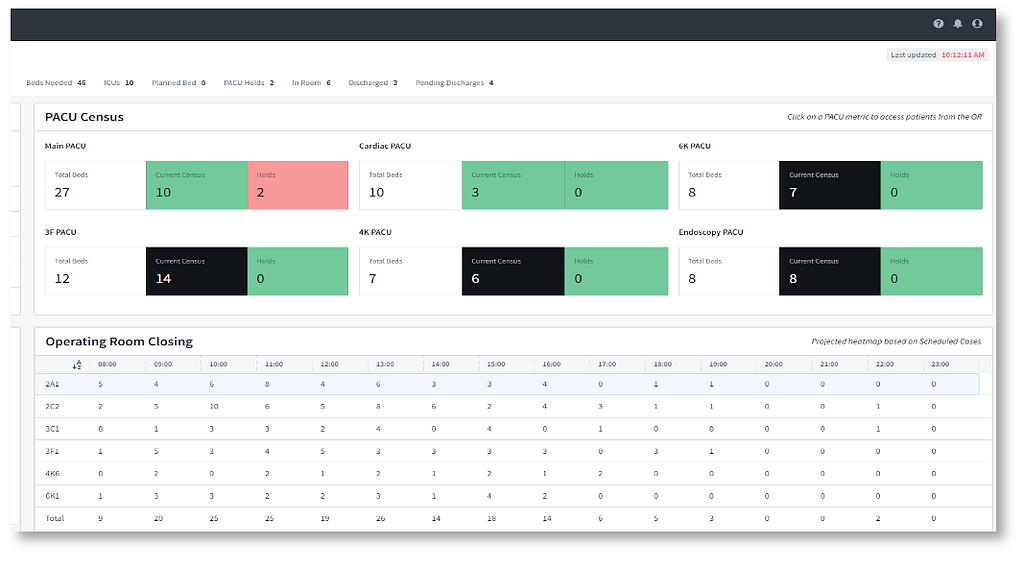Click the Operating Room Closing heading
The height and width of the screenshot is (563, 1024).
[120, 342]
